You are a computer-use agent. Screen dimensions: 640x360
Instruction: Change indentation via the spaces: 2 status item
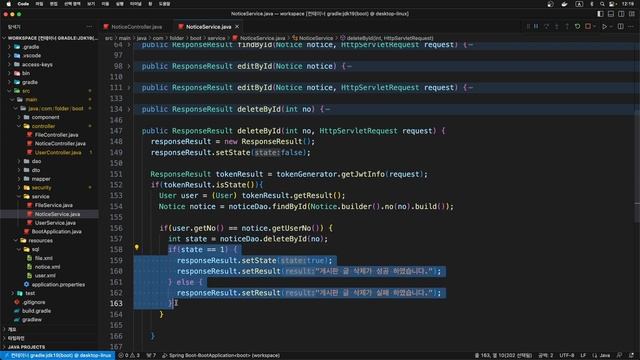(545, 356)
